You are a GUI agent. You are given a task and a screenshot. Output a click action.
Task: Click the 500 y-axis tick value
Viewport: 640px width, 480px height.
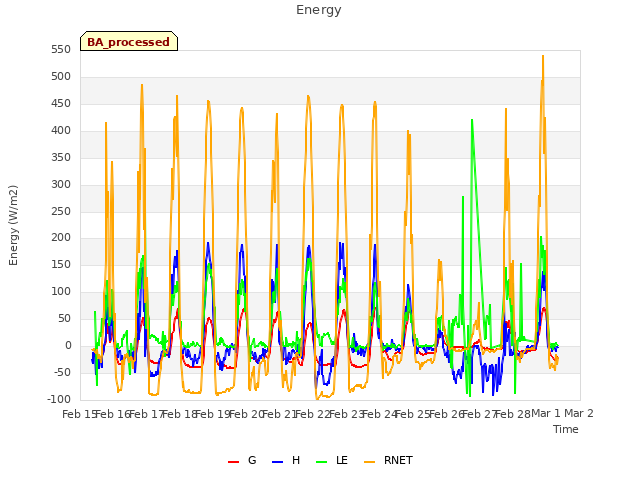click(x=61, y=77)
